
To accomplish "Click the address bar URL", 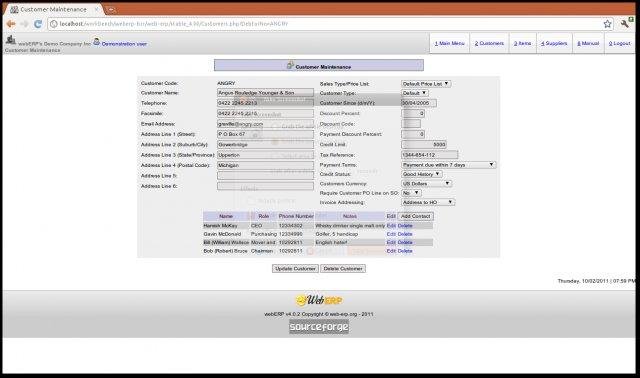I will 173,24.
